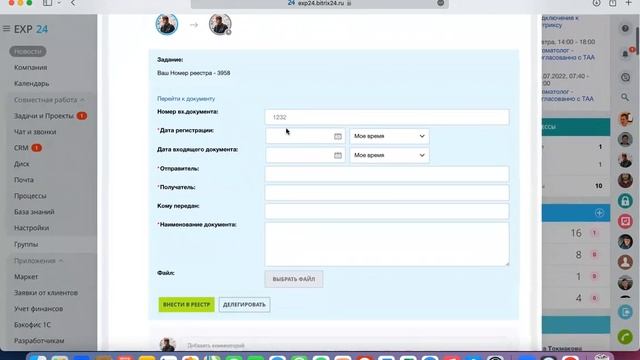Open Группы menu item

pyautogui.click(x=26, y=244)
